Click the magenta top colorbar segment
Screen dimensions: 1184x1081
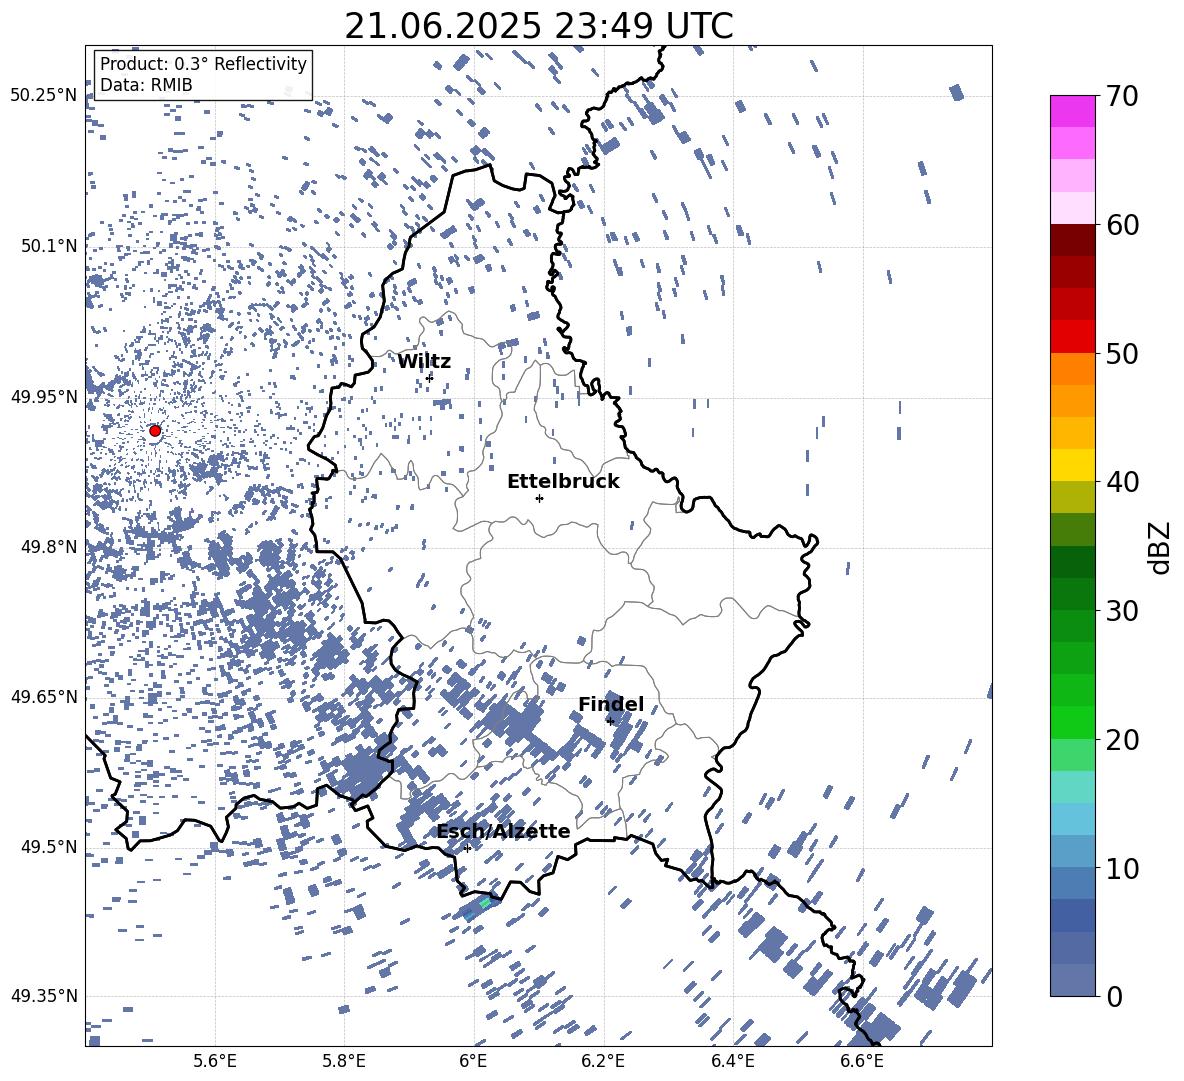[x=1072, y=111]
